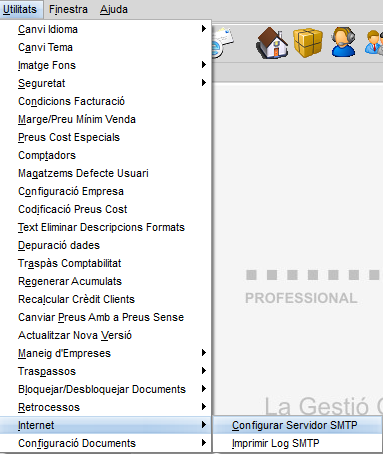Choose Condicions Facturació entry

point(105,101)
